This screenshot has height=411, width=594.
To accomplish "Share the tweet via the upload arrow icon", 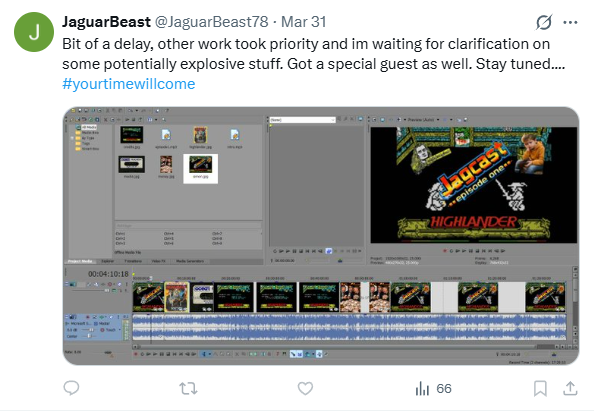I will (570, 388).
